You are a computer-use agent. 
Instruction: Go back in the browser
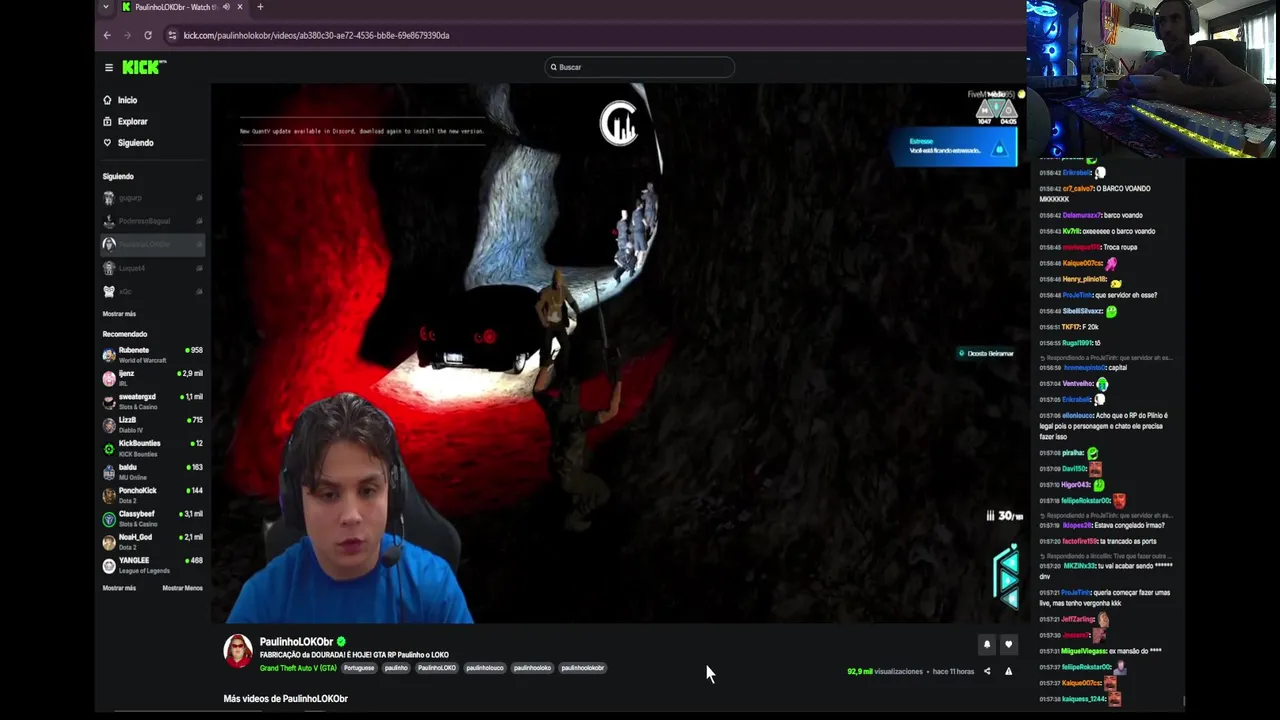[107, 35]
